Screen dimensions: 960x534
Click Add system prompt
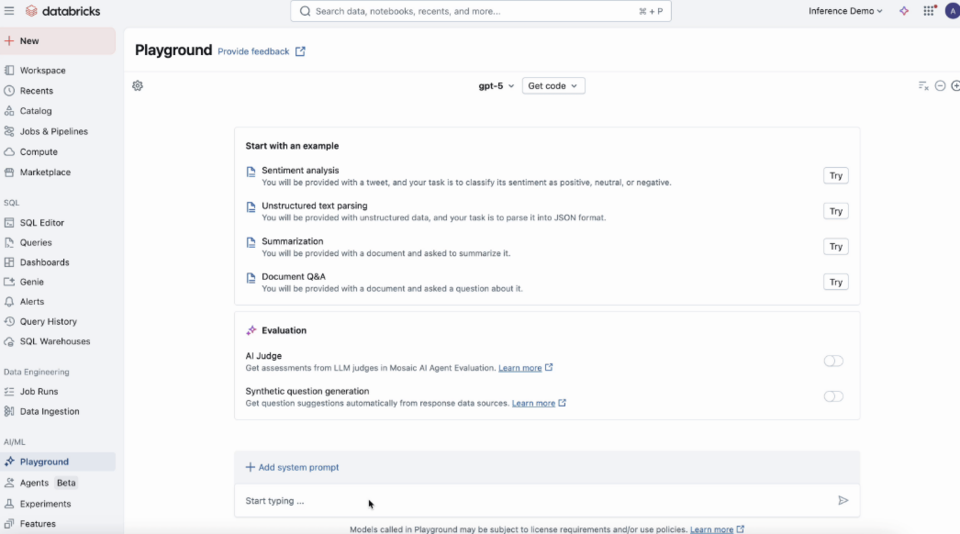292,467
